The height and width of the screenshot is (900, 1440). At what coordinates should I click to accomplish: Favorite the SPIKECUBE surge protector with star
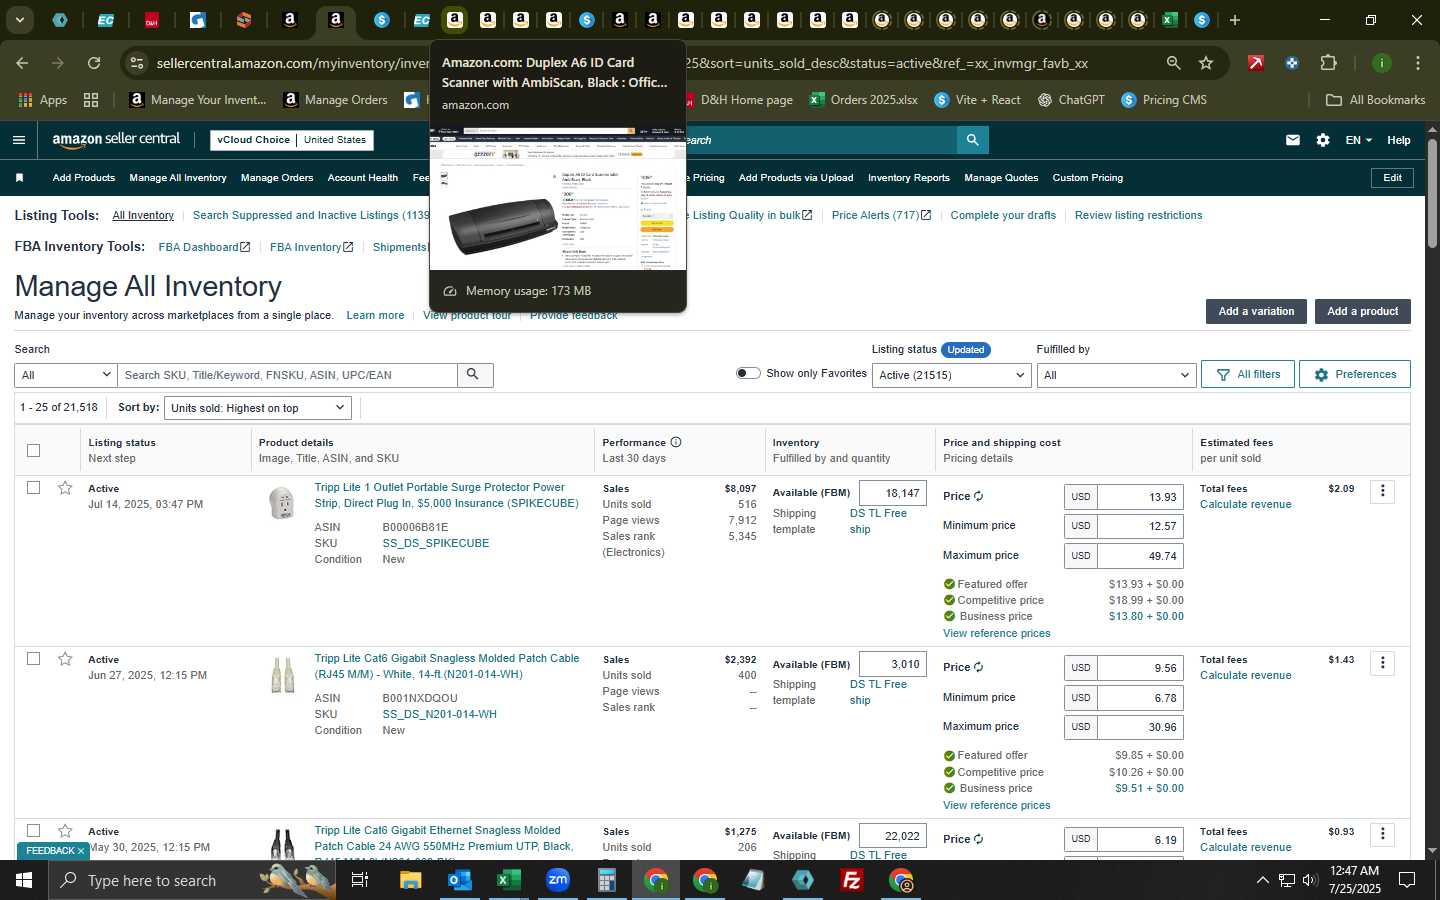(x=65, y=488)
